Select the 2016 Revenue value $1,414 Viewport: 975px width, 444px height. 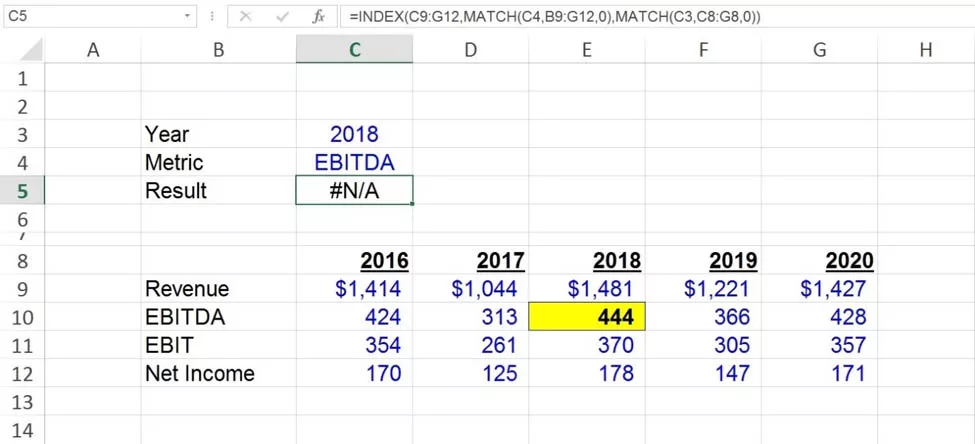point(354,289)
